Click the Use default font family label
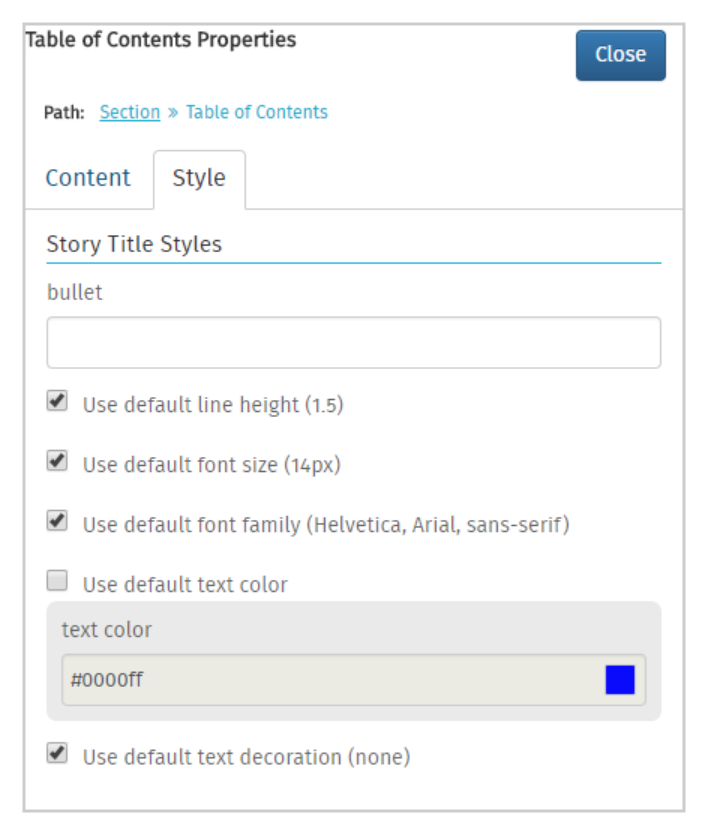The image size is (707, 835). point(326,525)
